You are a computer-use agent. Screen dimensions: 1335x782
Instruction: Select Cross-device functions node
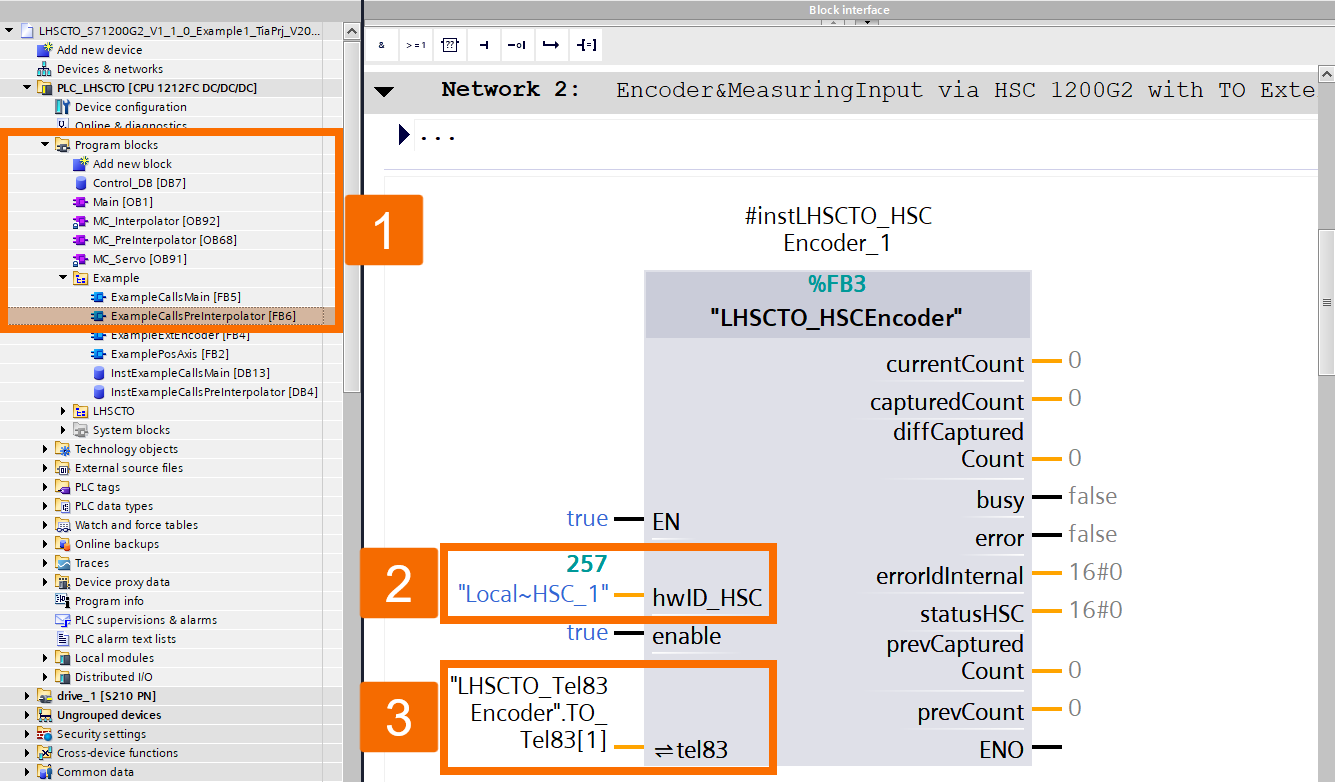point(117,753)
